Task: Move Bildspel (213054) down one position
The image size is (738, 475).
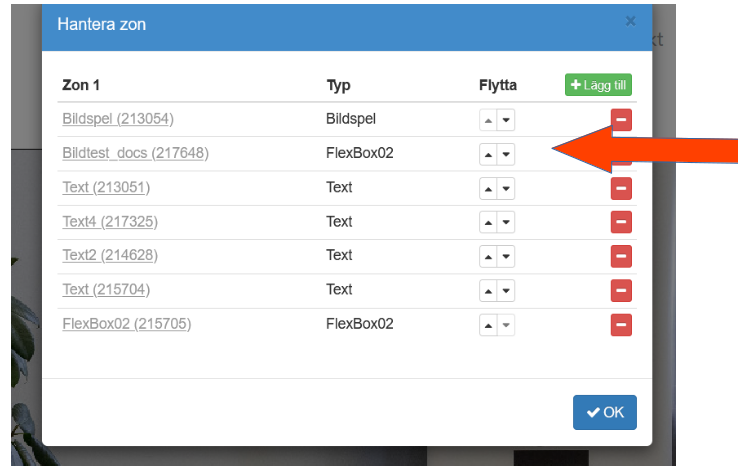Action: pyautogui.click(x=506, y=120)
